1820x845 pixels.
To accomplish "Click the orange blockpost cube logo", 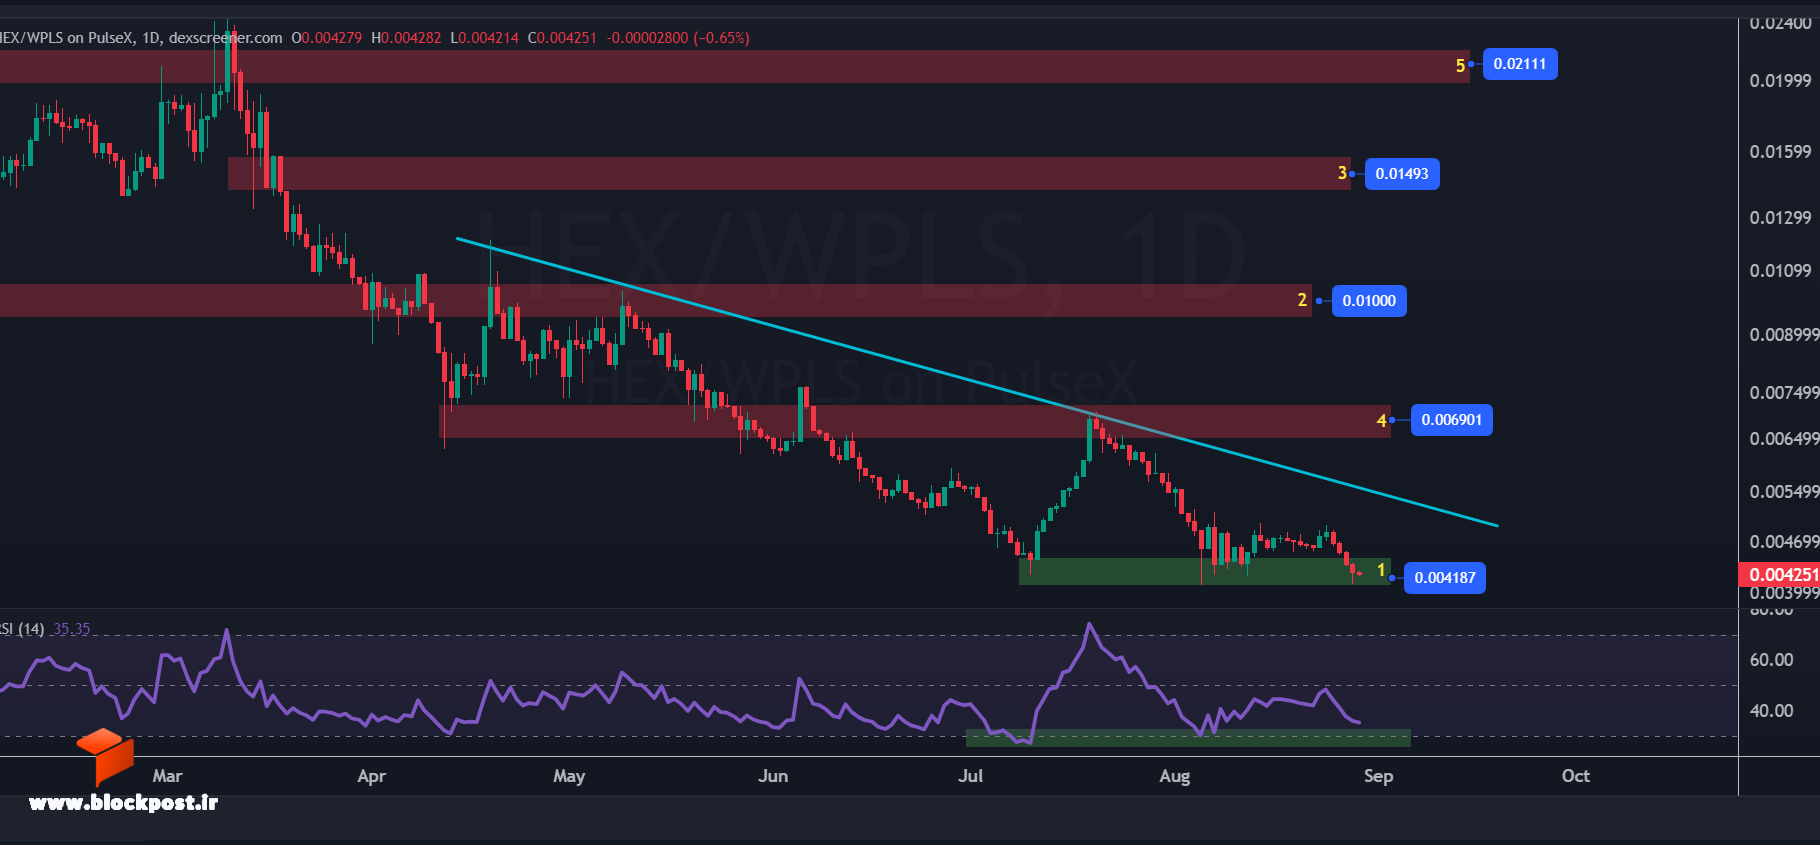I will [105, 754].
